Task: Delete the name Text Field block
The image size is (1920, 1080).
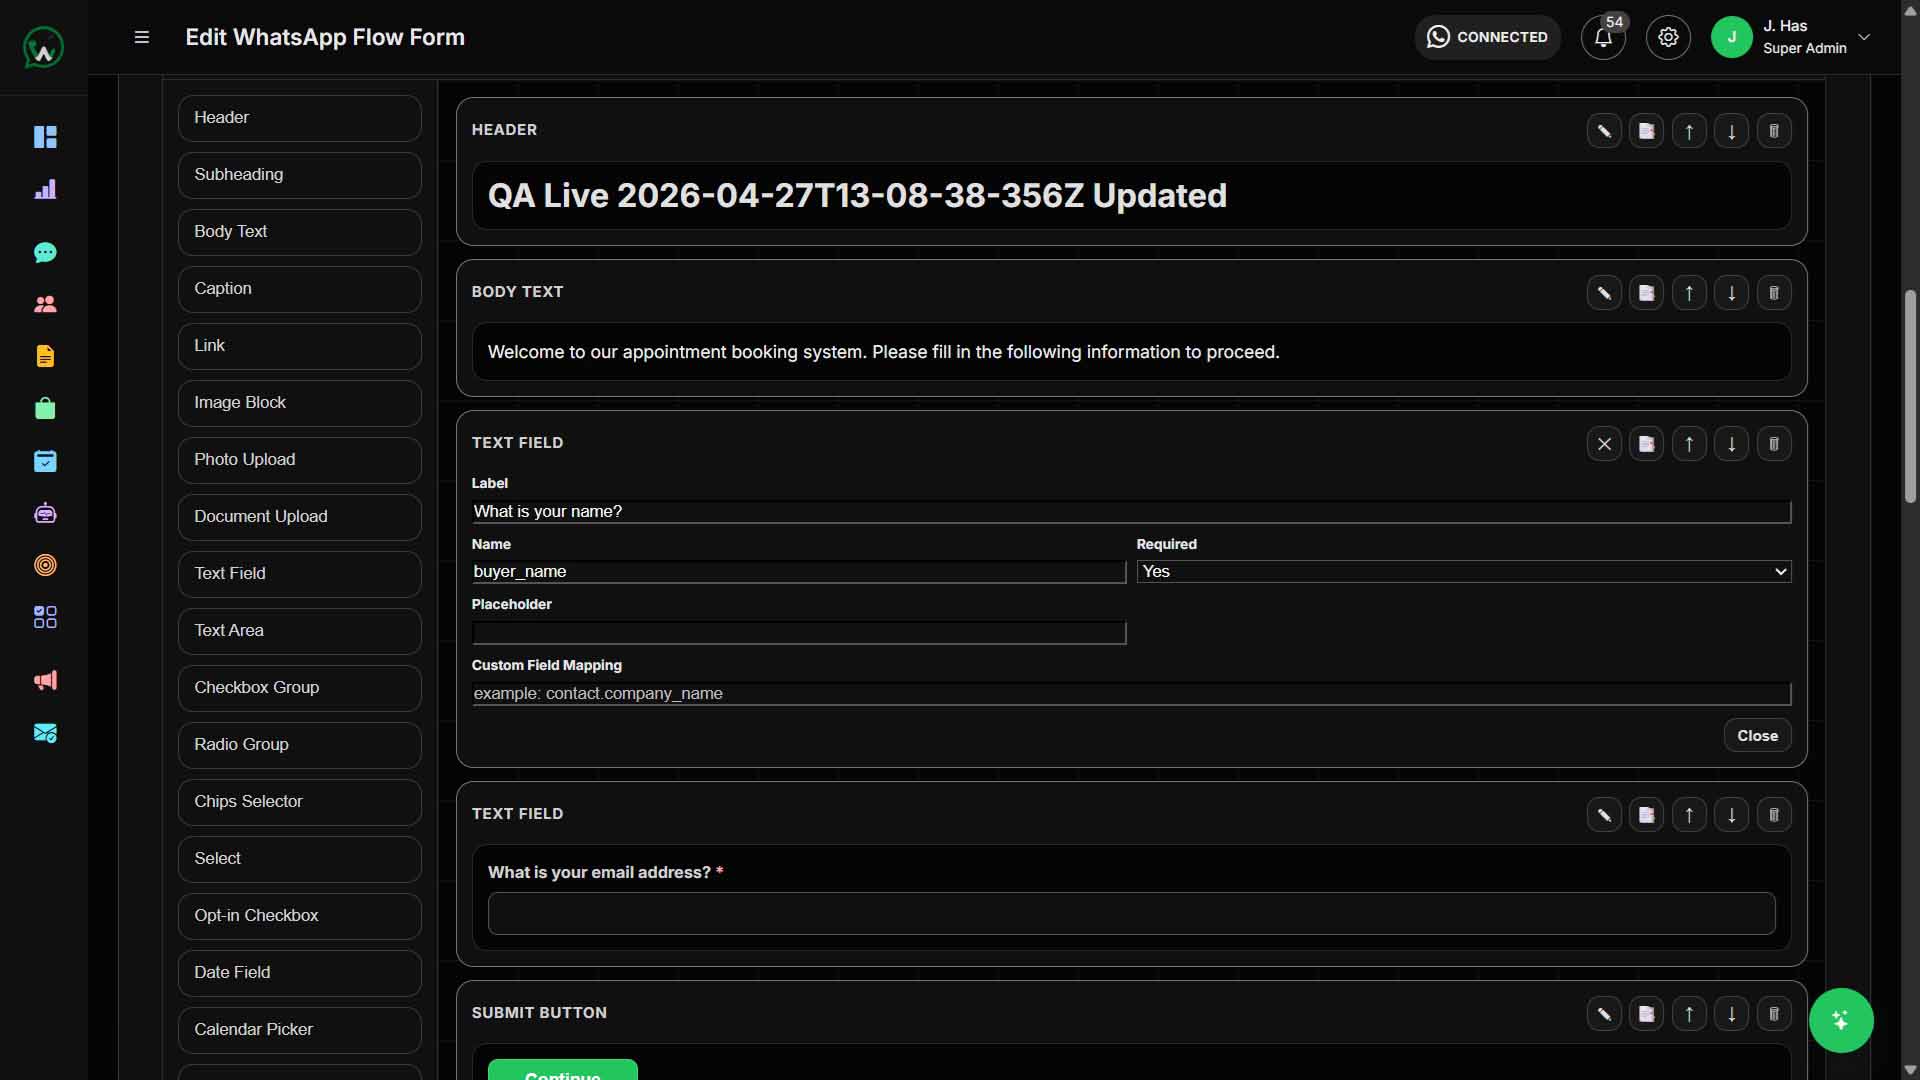Action: click(x=1774, y=444)
